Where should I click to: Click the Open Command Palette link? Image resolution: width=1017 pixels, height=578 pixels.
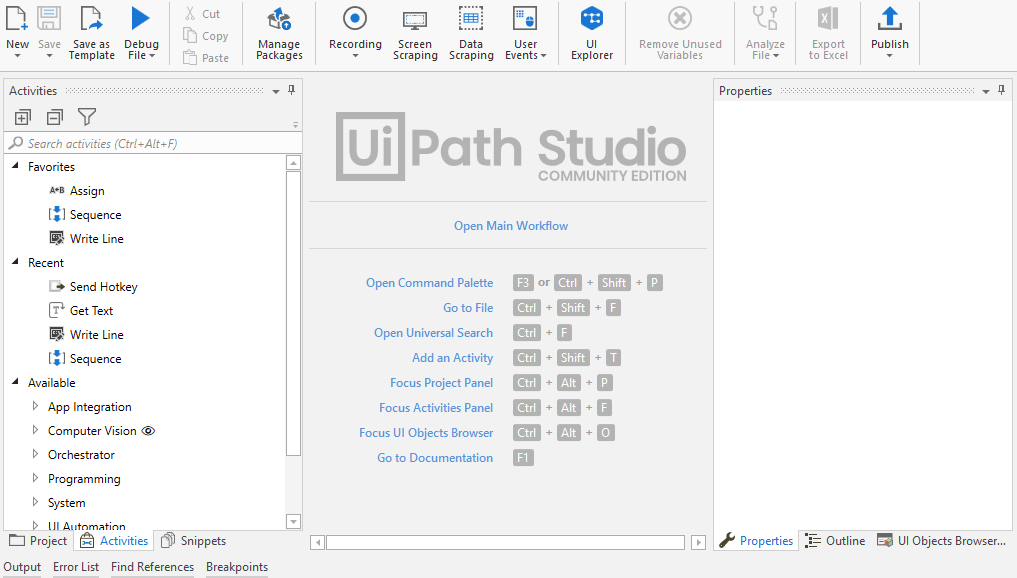429,283
